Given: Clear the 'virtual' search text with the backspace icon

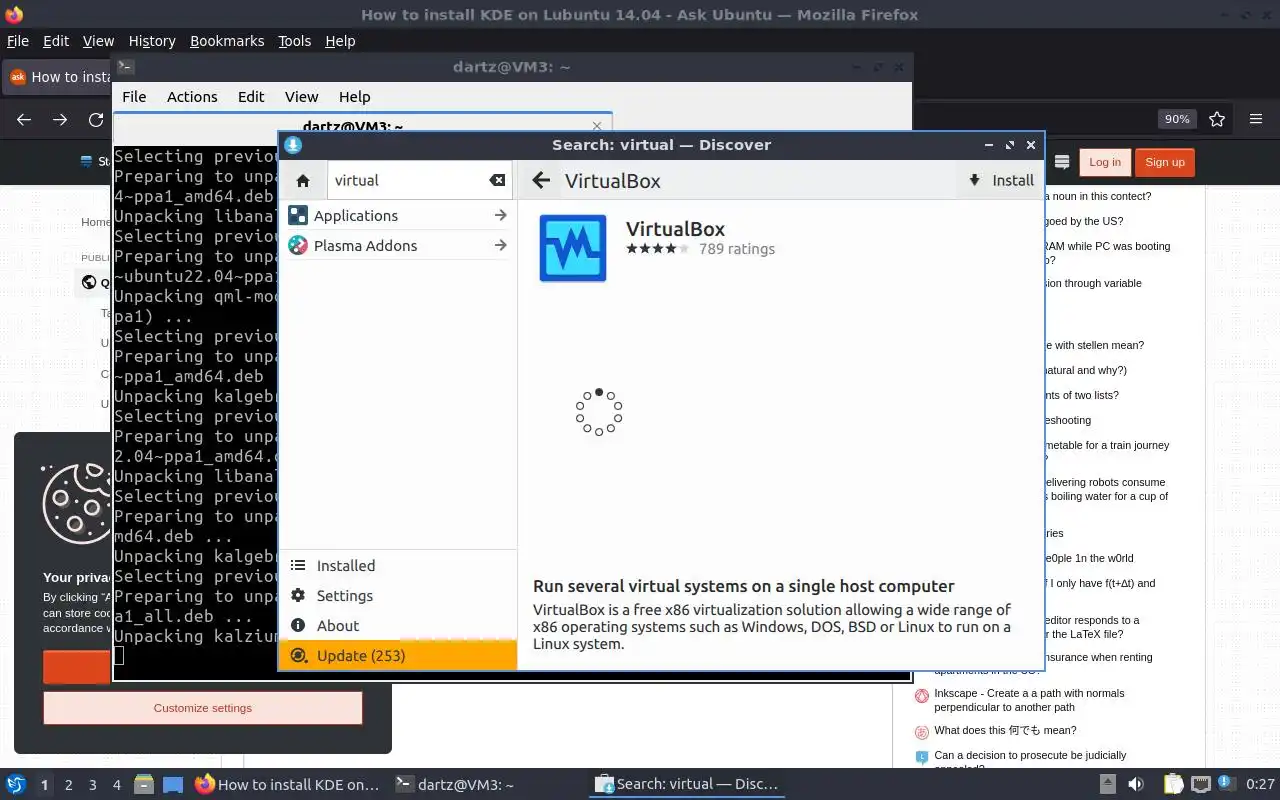Looking at the screenshot, I should [497, 181].
